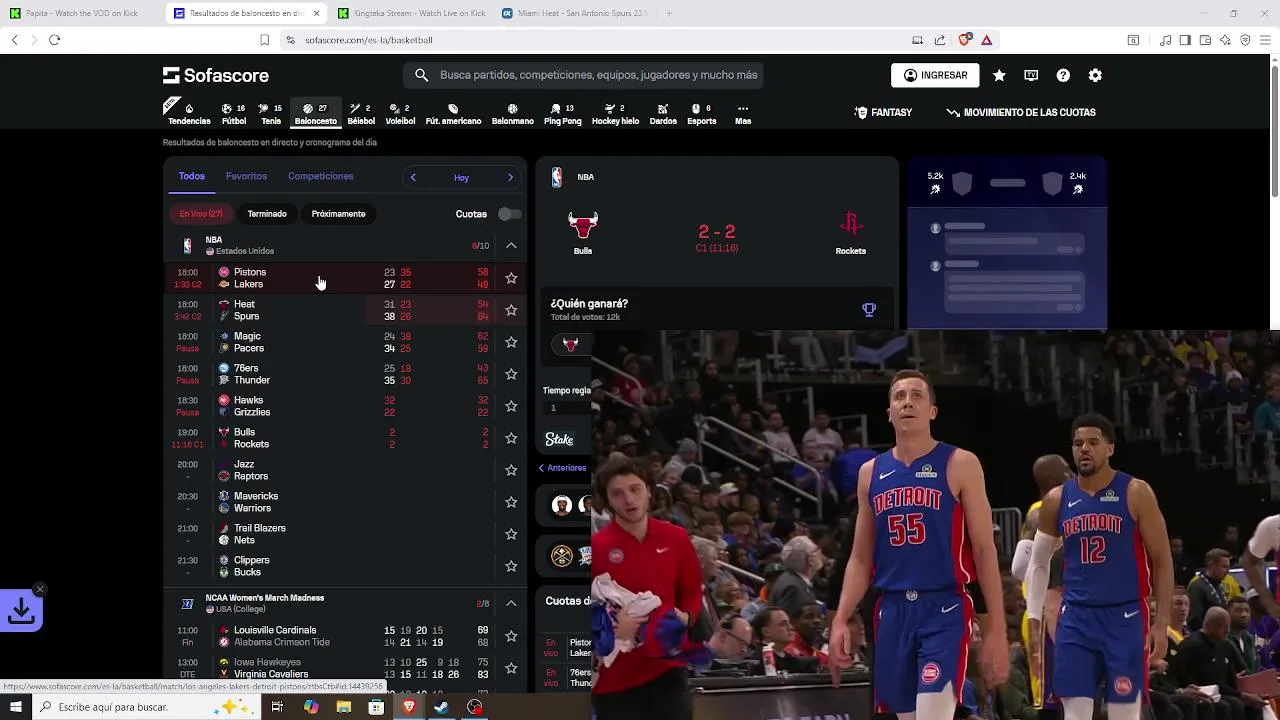The image size is (1280, 720).
Task: Switch to Kingteka Stream browser tab
Action: coord(411,13)
